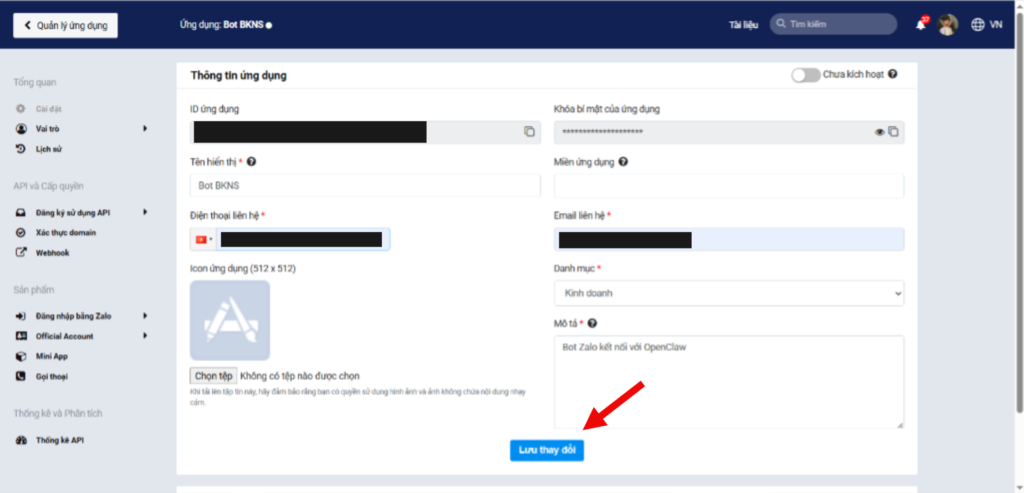
Task: Click the Thống kê API dashboard icon
Action: tap(21, 440)
